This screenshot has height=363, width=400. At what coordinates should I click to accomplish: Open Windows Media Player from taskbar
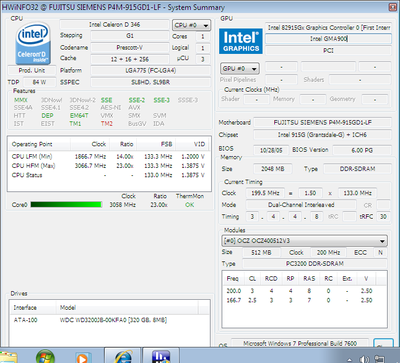point(82,358)
